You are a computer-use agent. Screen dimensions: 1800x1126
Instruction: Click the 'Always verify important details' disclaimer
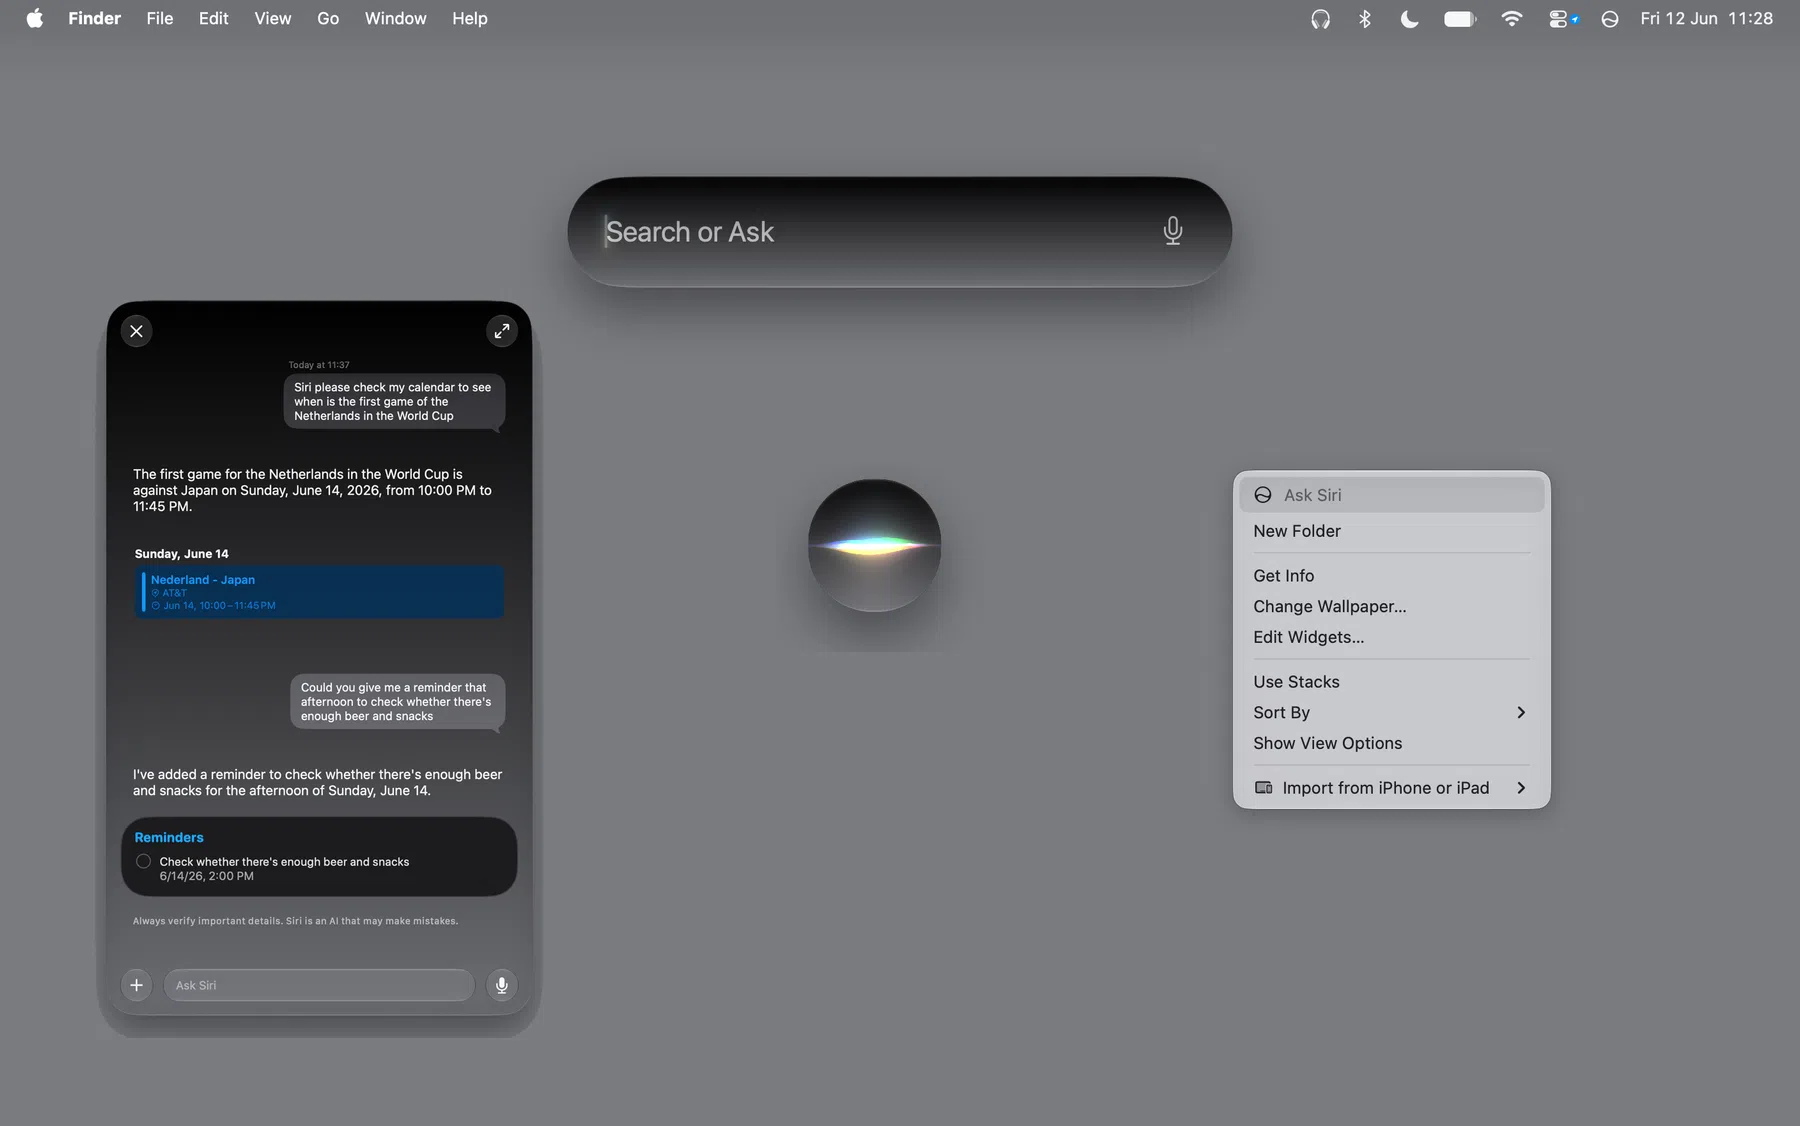tap(296, 921)
